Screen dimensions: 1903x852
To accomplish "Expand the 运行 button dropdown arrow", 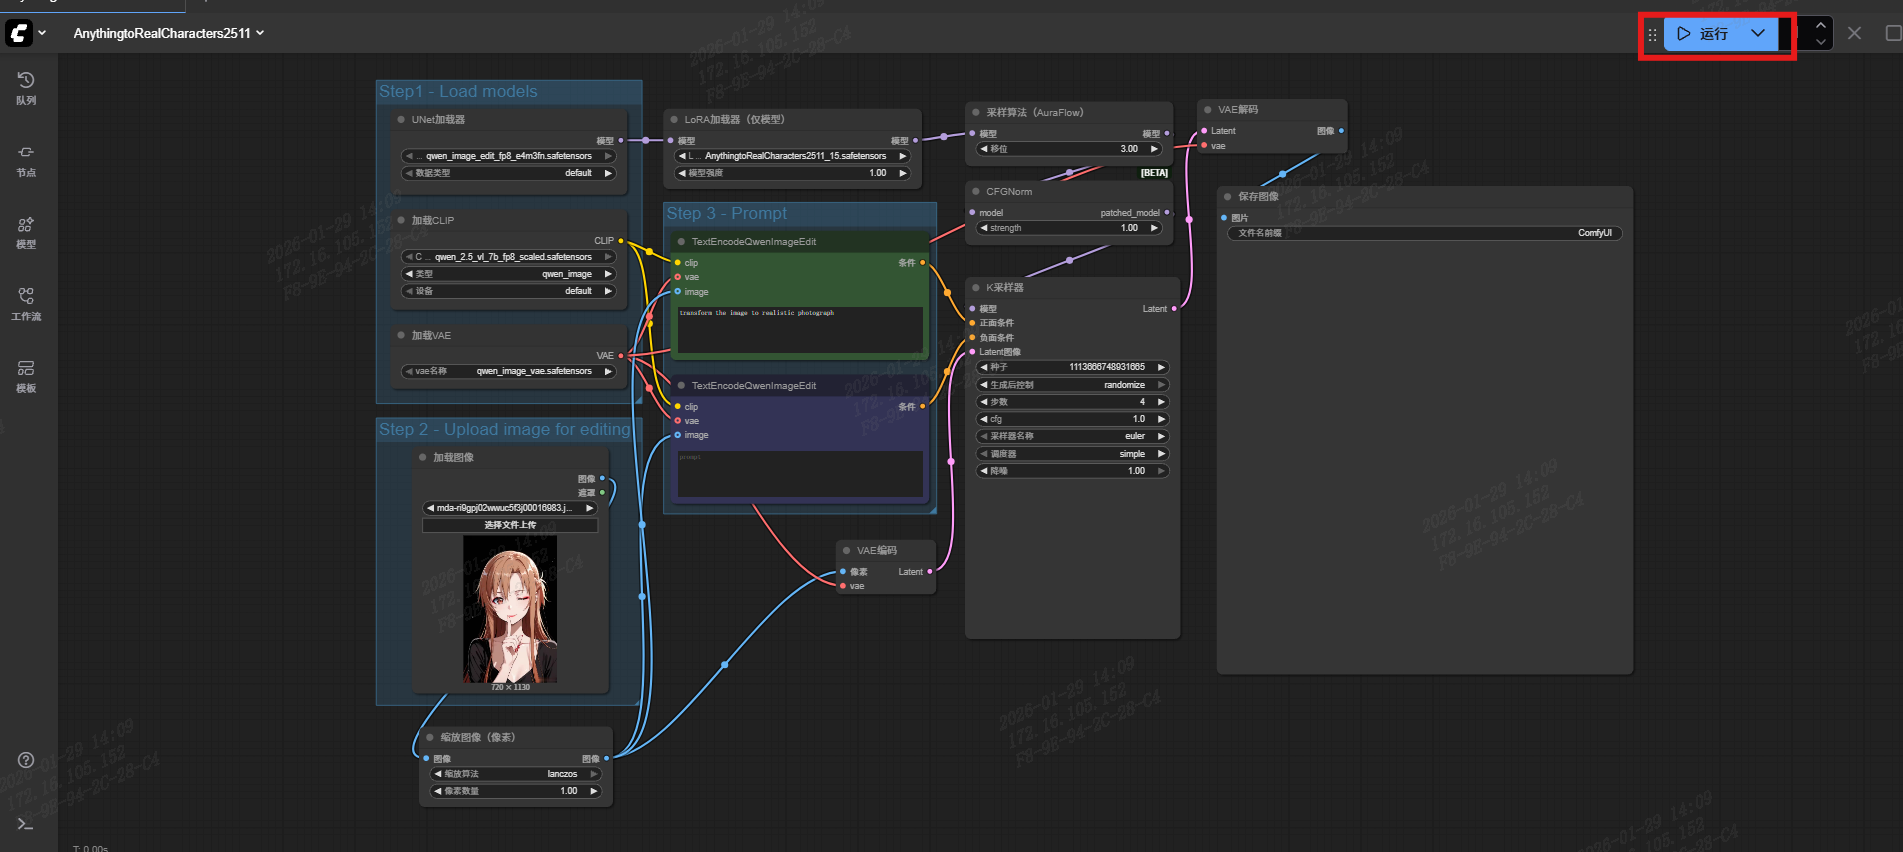I will pyautogui.click(x=1758, y=33).
